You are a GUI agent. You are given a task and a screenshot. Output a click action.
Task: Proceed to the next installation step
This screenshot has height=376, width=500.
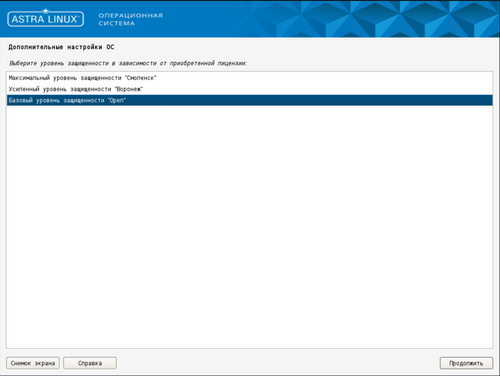point(466,363)
